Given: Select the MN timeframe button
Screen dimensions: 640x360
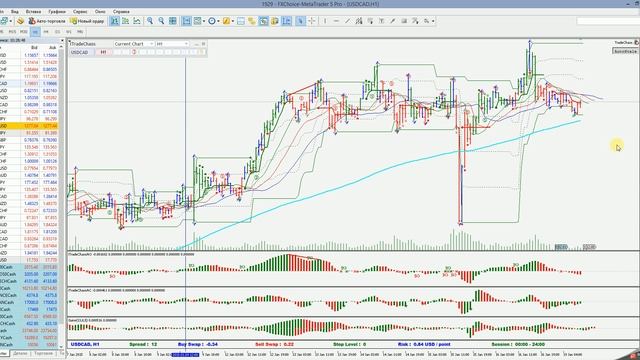Looking at the screenshot, I should [x=80, y=31].
